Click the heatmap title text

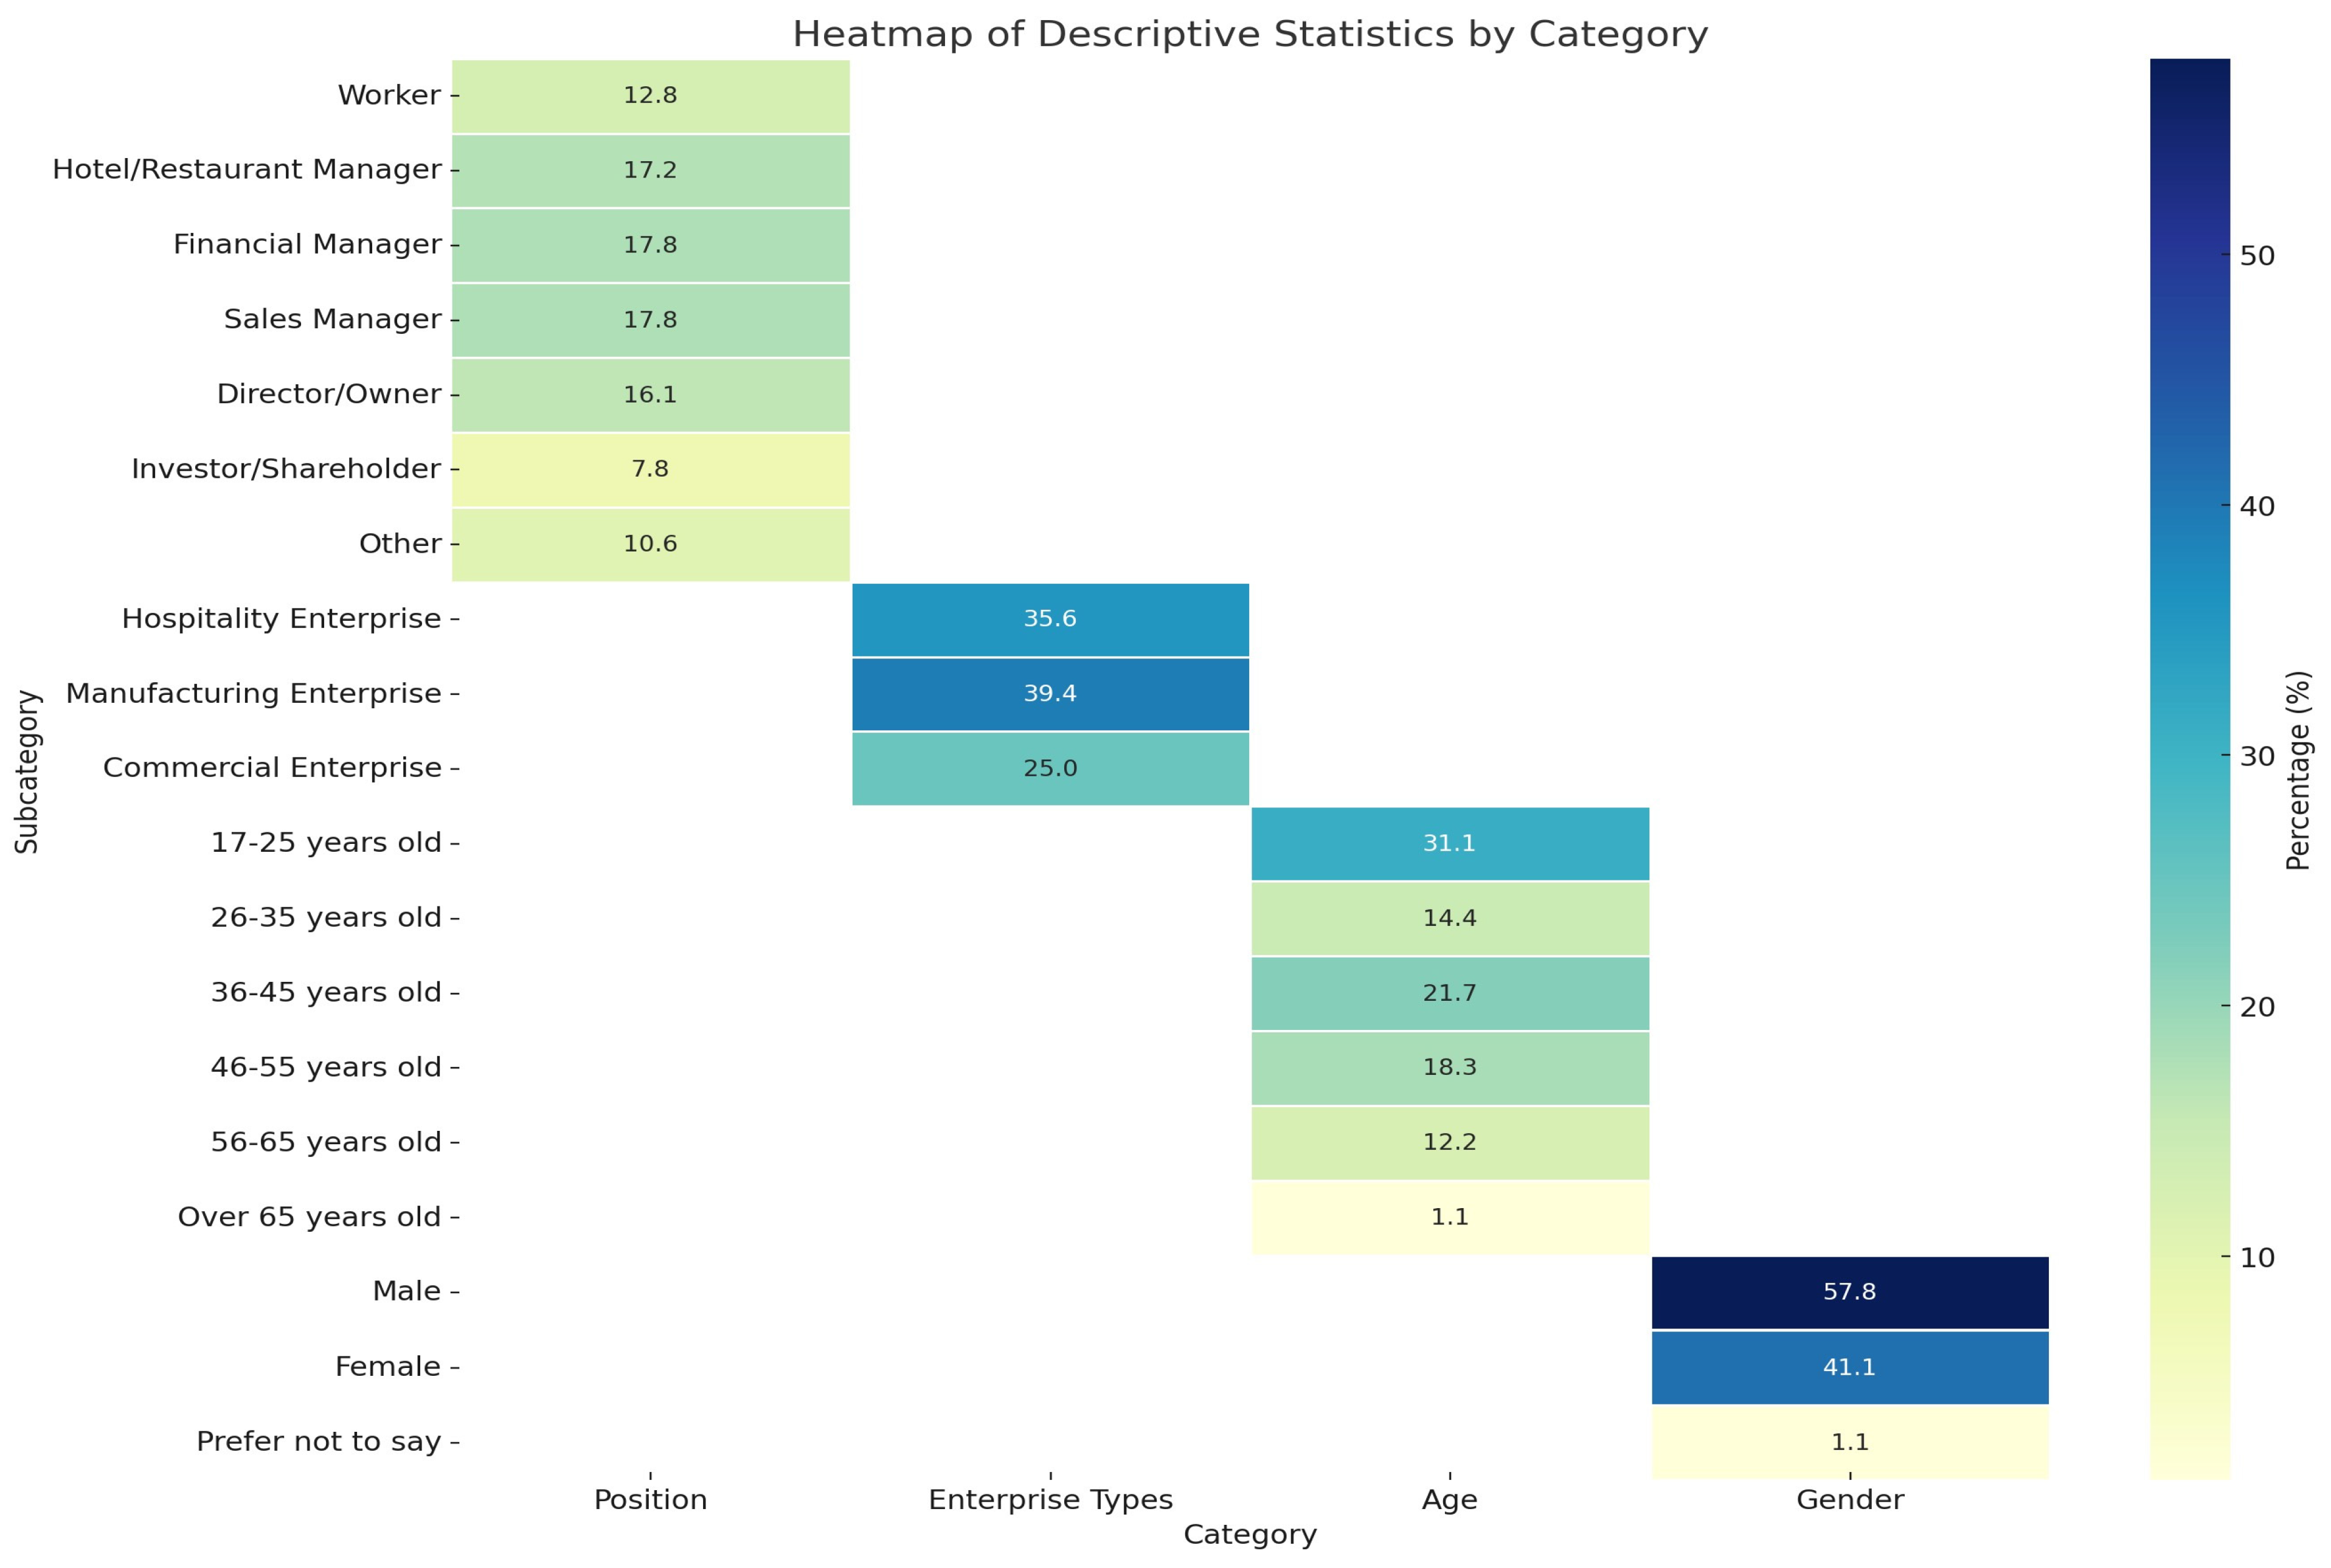(x=1250, y=35)
